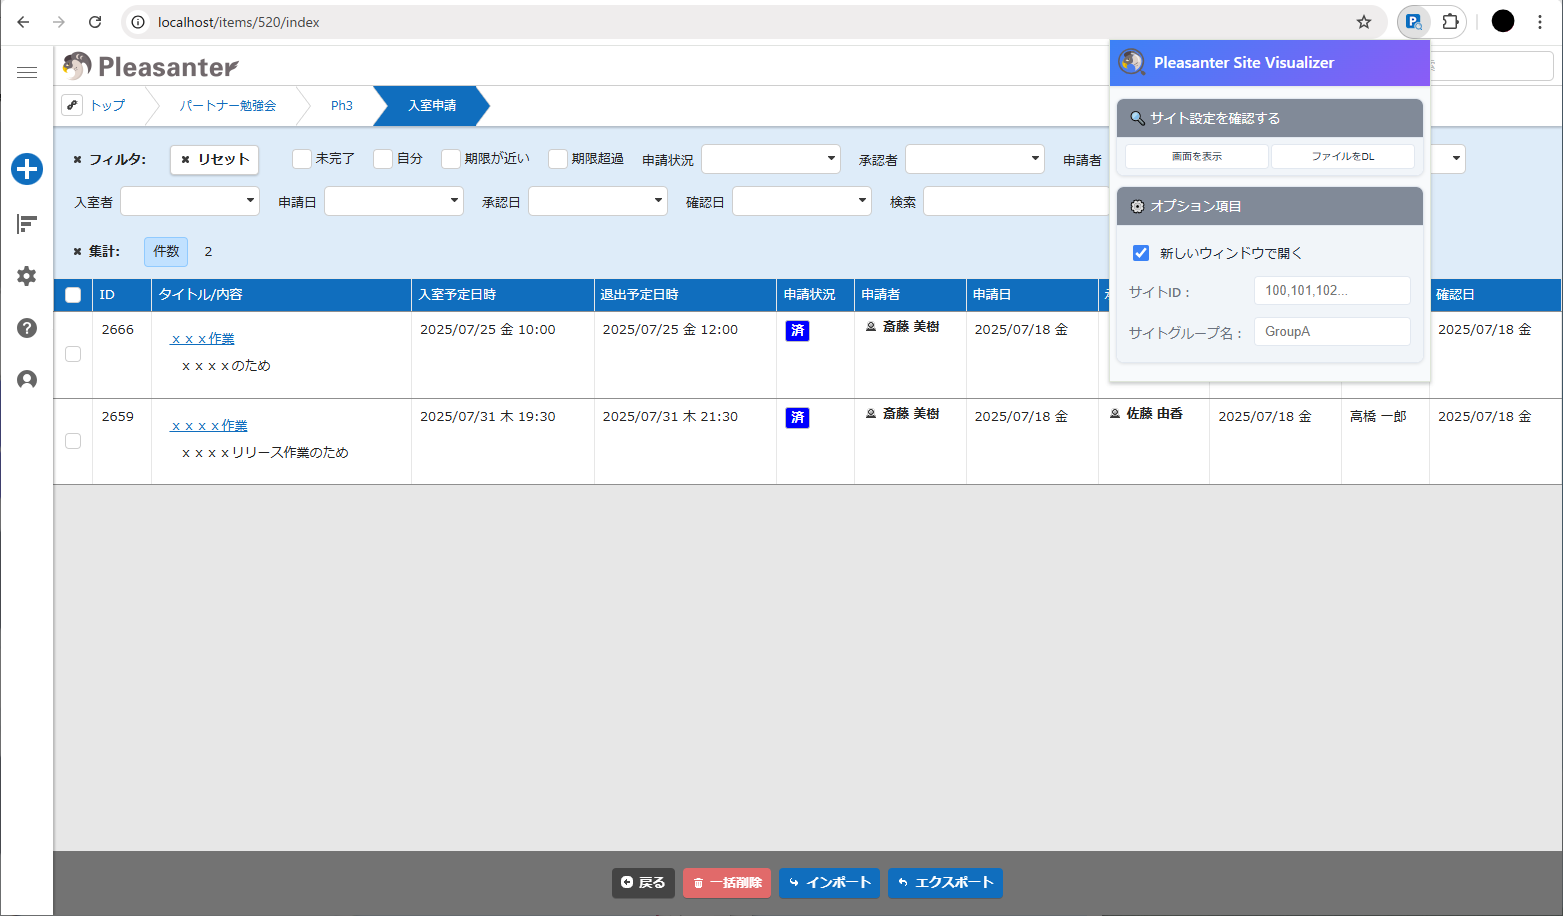Viewport: 1563px width, 916px height.
Task: Open the hamburger menu in the sidebar
Action: (x=27, y=71)
